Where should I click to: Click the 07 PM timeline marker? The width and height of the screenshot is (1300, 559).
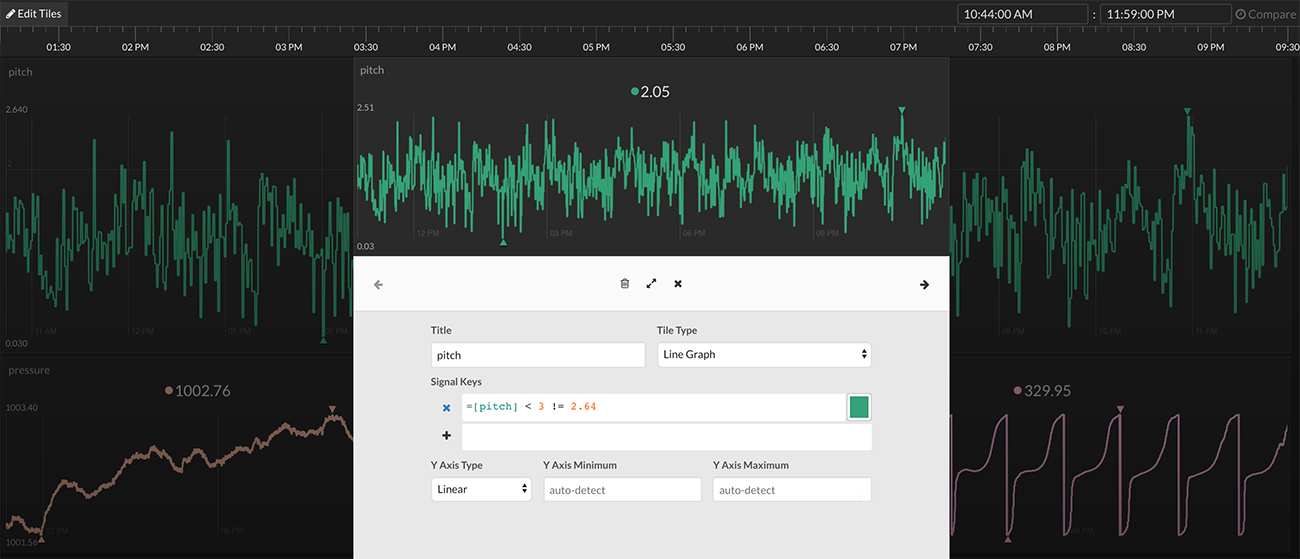tap(903, 47)
